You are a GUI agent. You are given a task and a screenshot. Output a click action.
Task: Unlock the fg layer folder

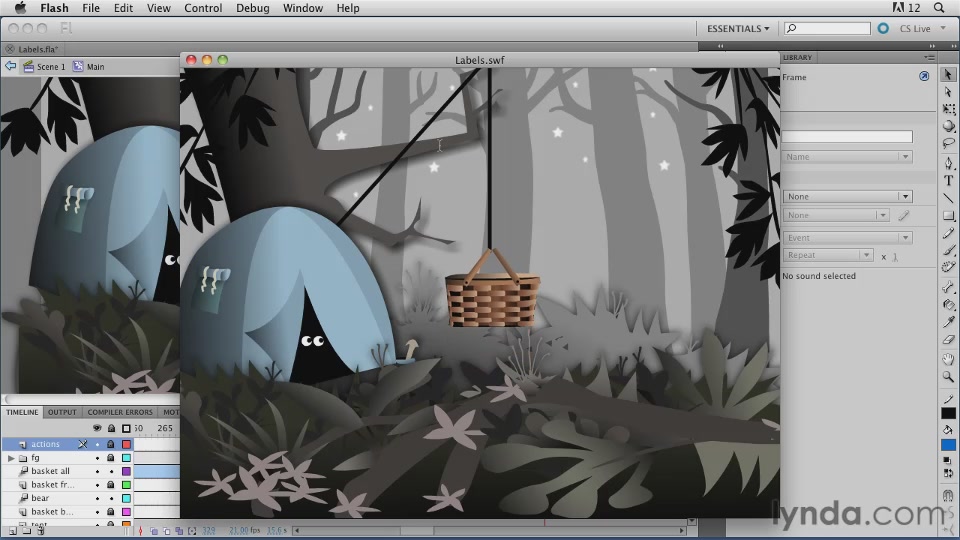111,457
